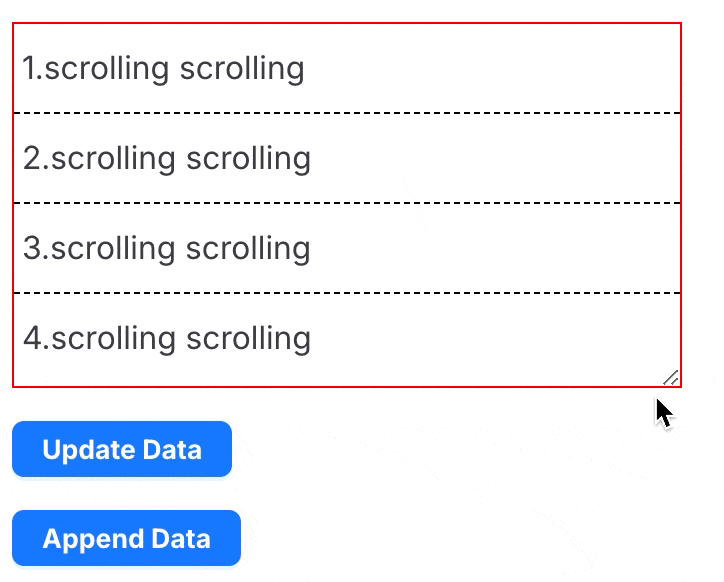The image size is (724, 582).
Task: Click the resize handle at the list's corner
Action: pos(671,377)
